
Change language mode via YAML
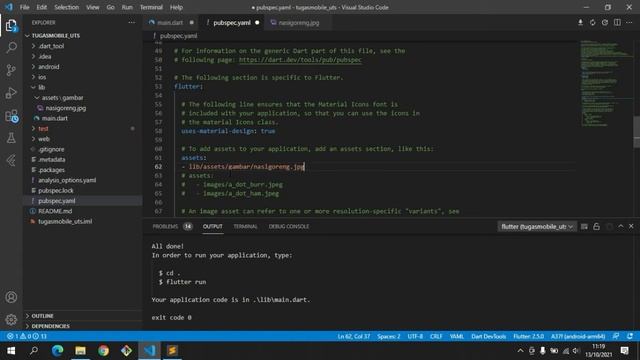[x=456, y=336]
